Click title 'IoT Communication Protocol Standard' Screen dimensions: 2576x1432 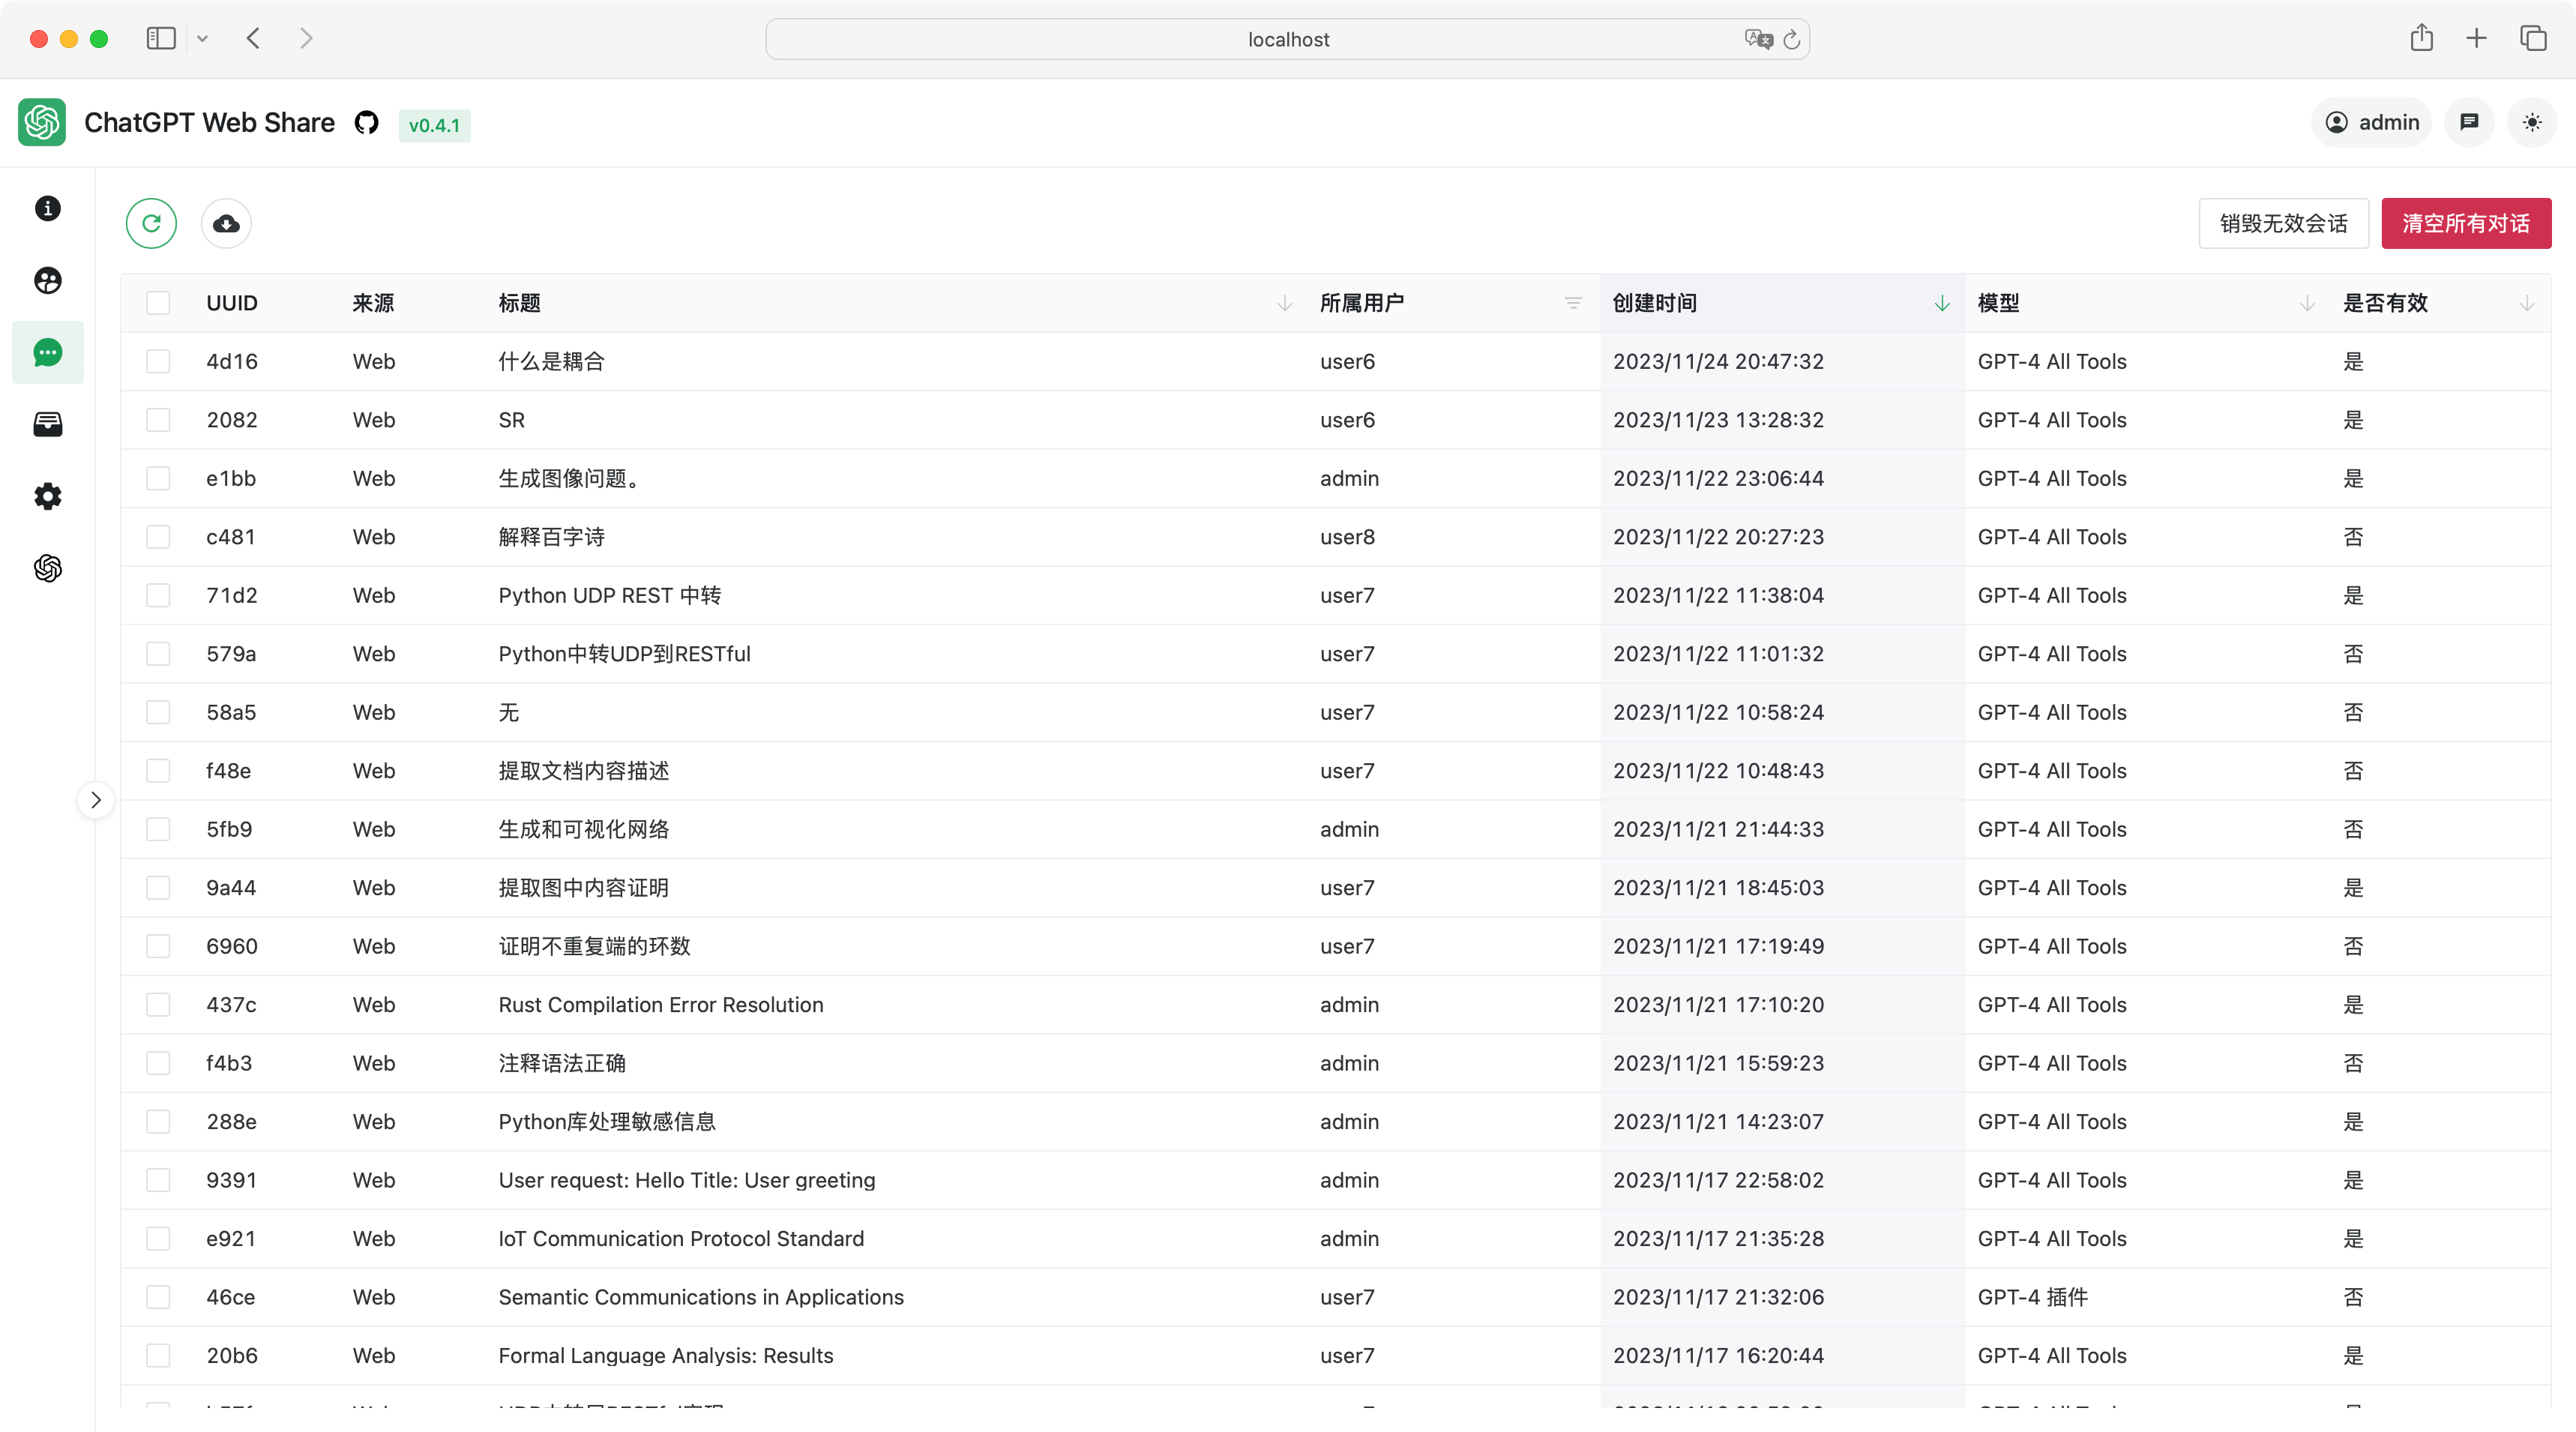(x=681, y=1238)
